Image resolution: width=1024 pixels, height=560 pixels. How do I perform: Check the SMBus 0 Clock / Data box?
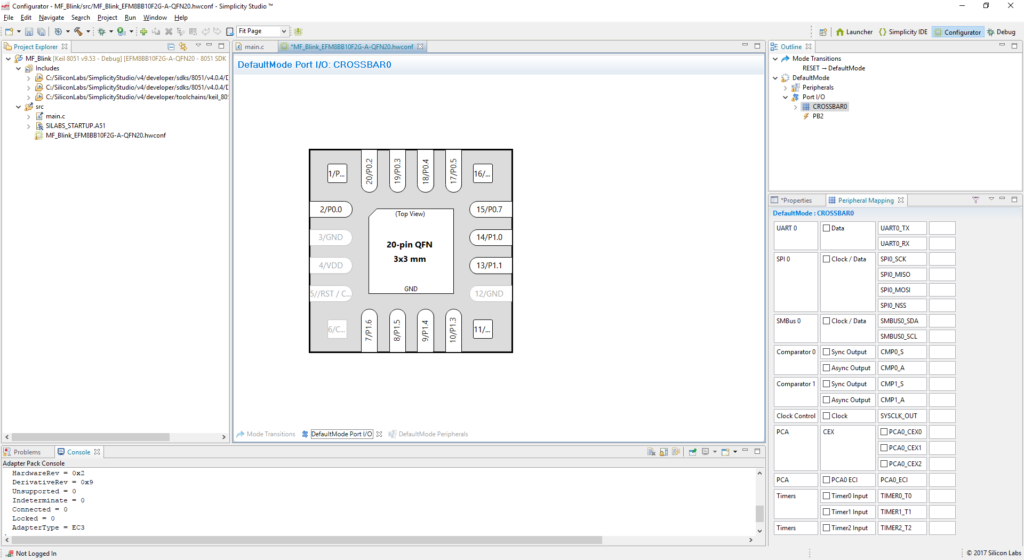pyautogui.click(x=826, y=321)
